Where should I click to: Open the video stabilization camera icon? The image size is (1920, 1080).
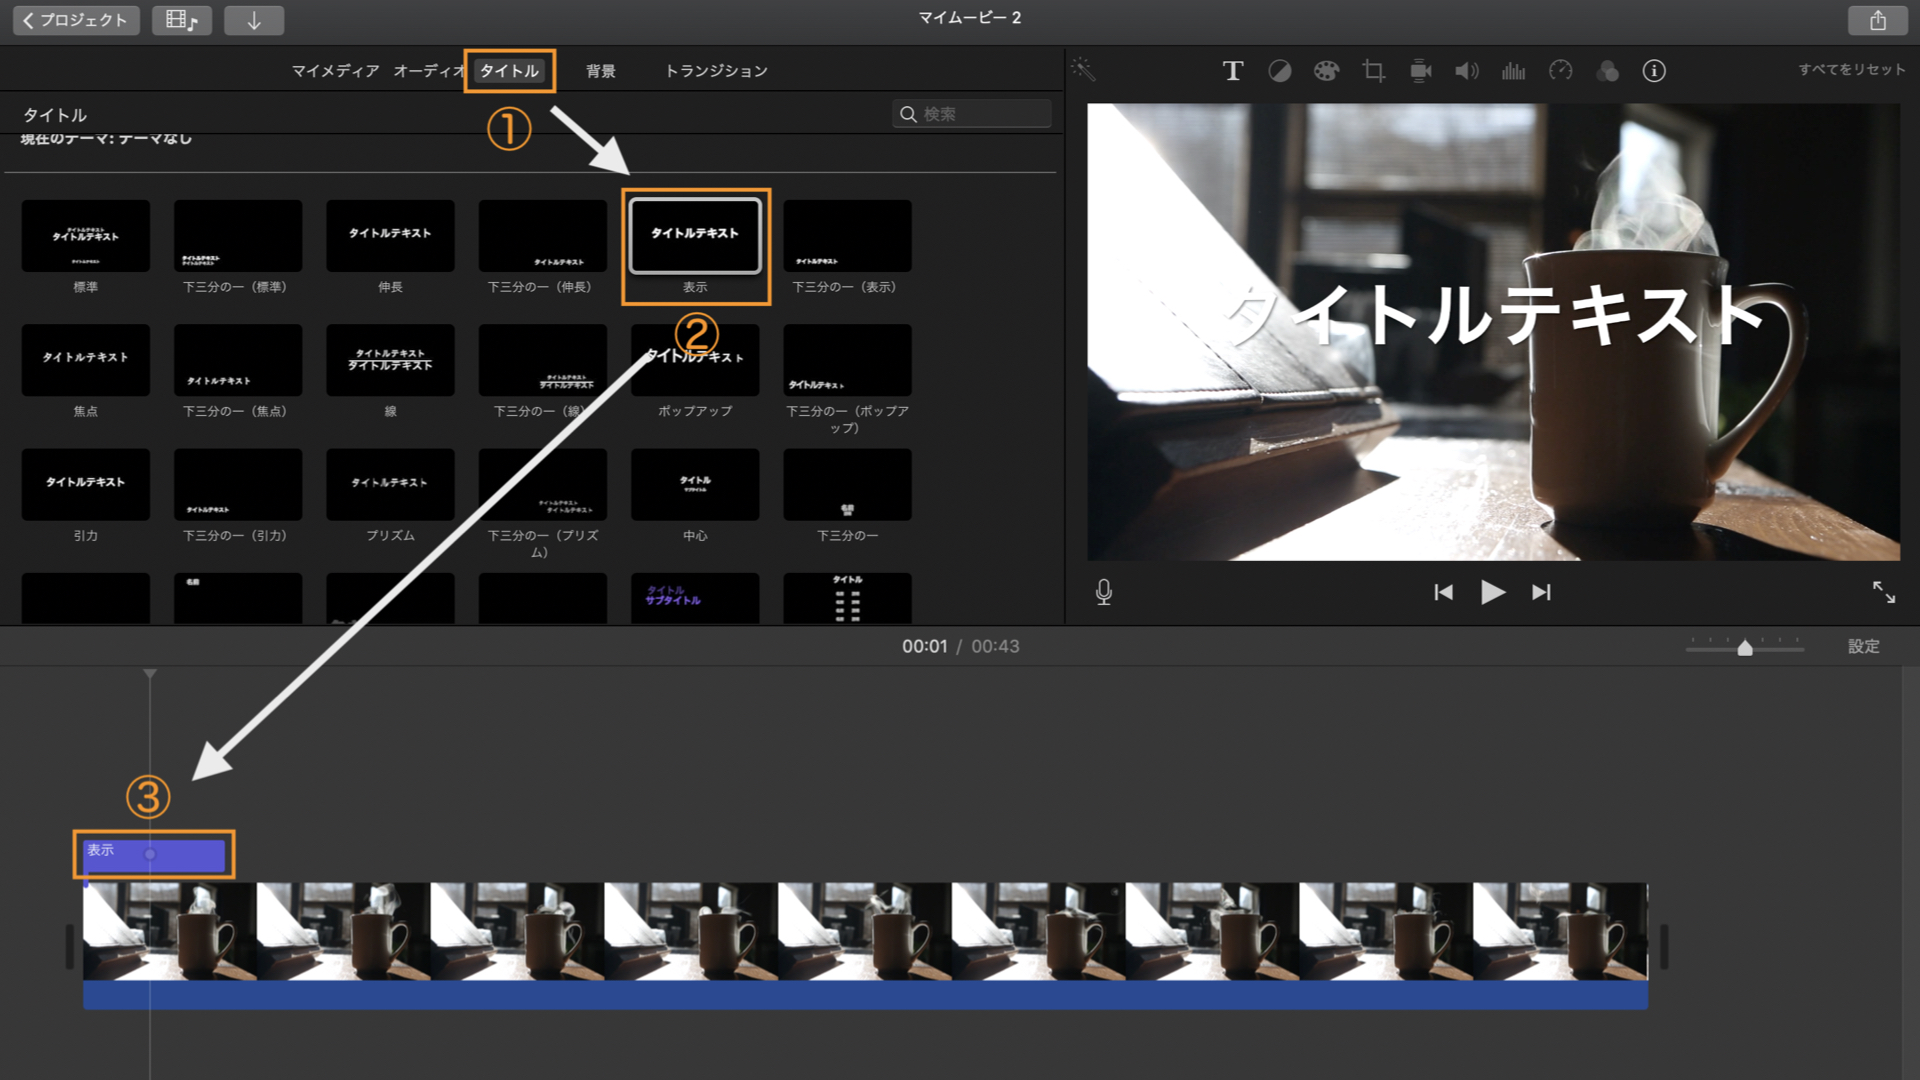click(1420, 71)
